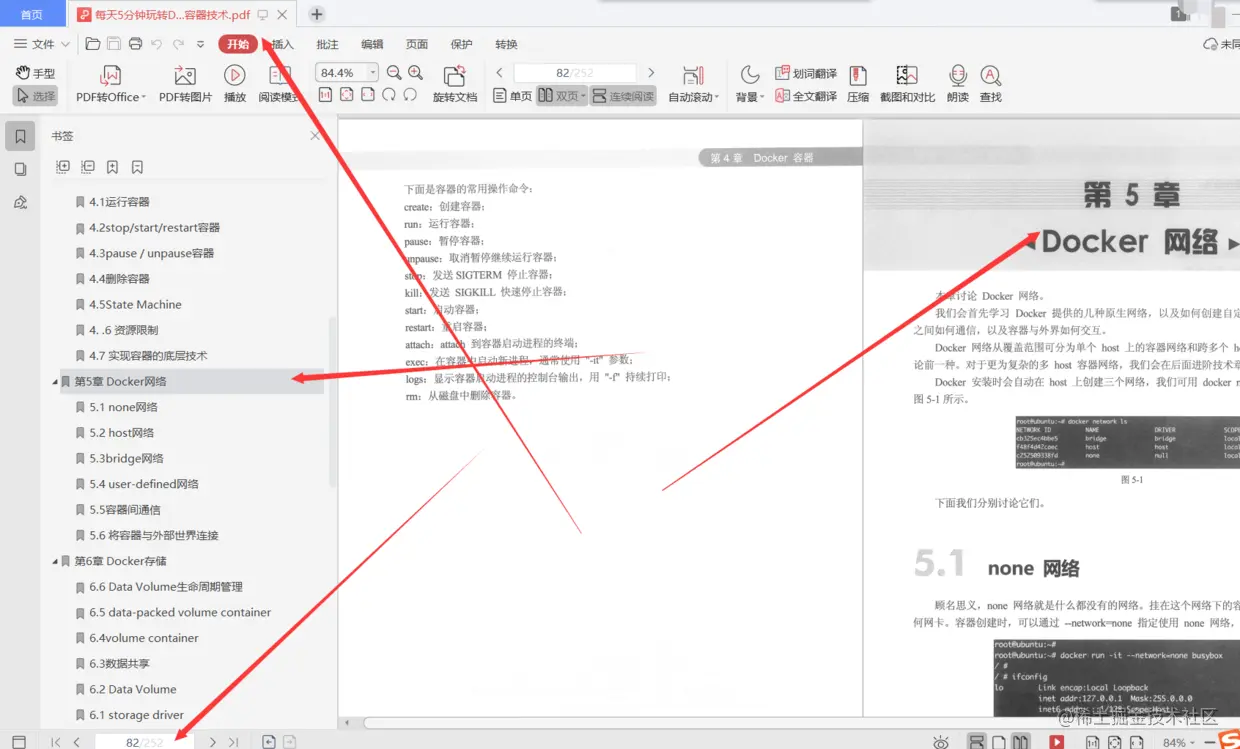
Task: Select the 手型 hand tool
Action: [36, 73]
